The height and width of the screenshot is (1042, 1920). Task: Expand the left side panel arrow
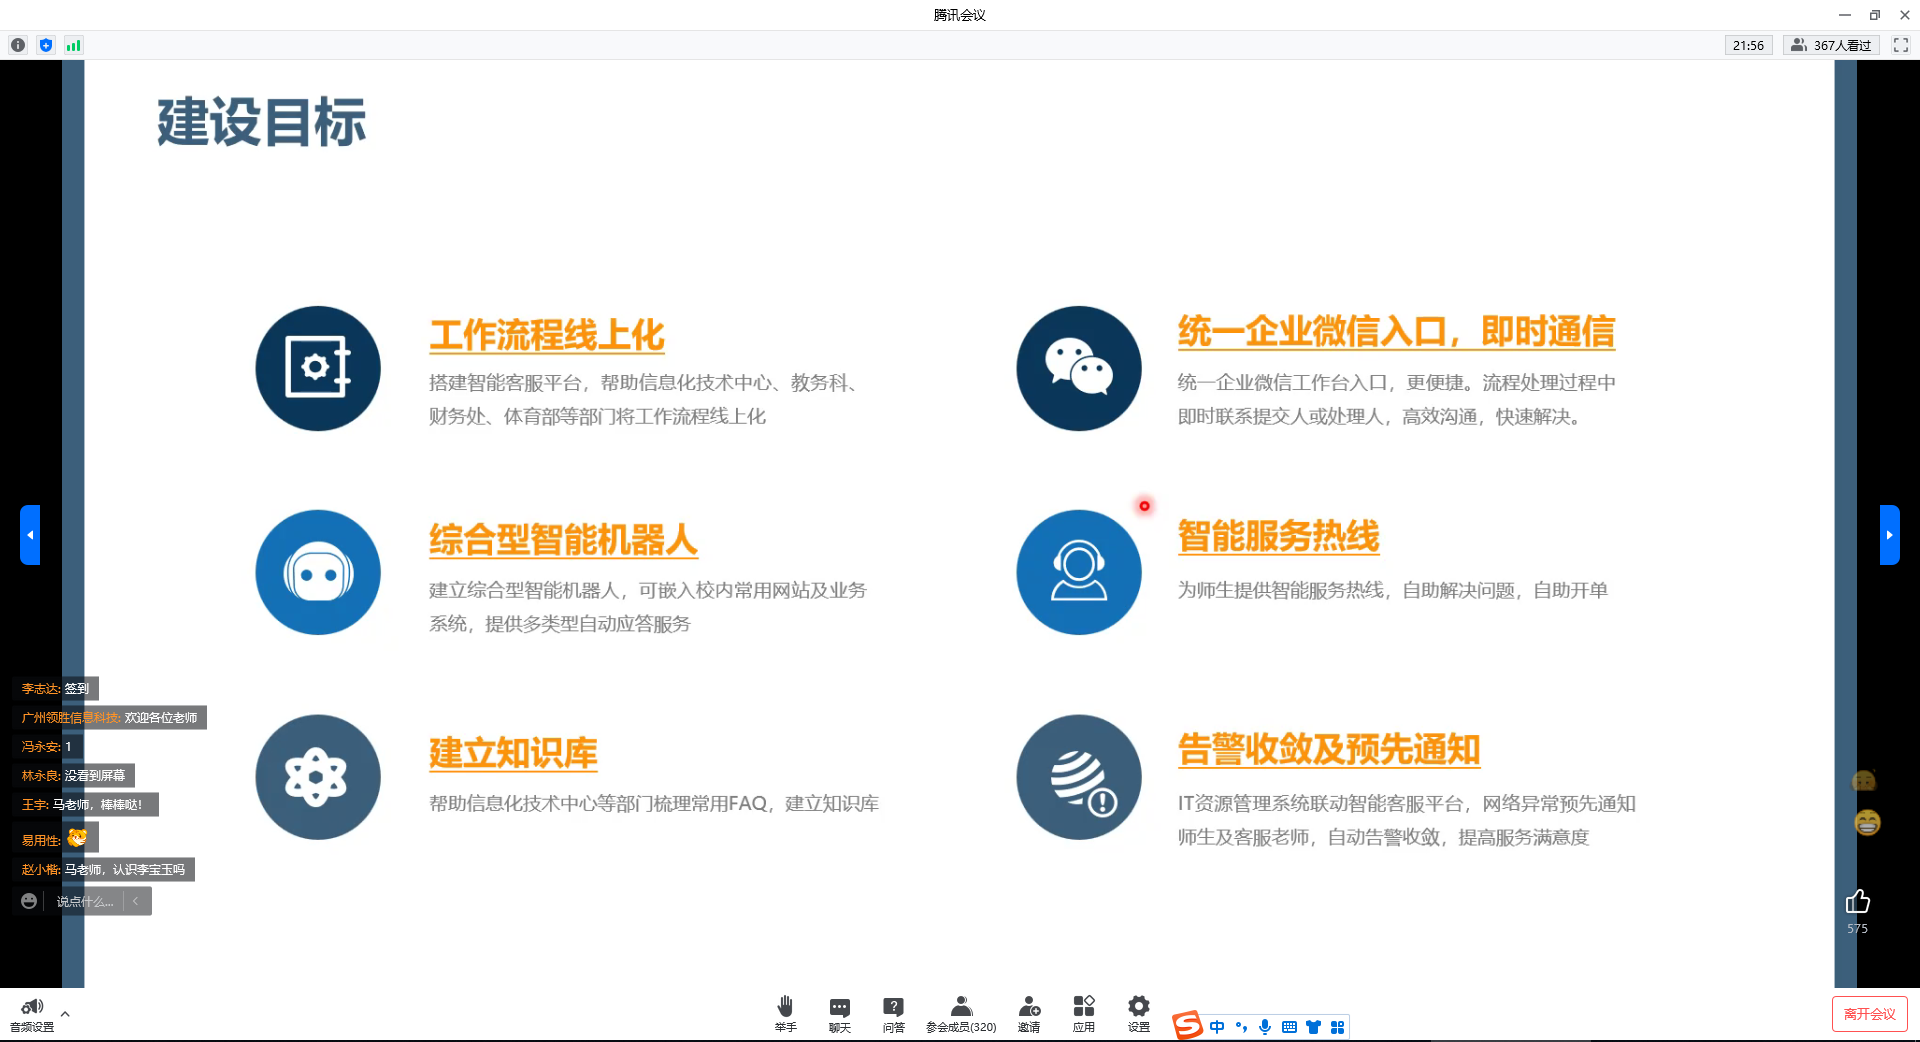(30, 535)
